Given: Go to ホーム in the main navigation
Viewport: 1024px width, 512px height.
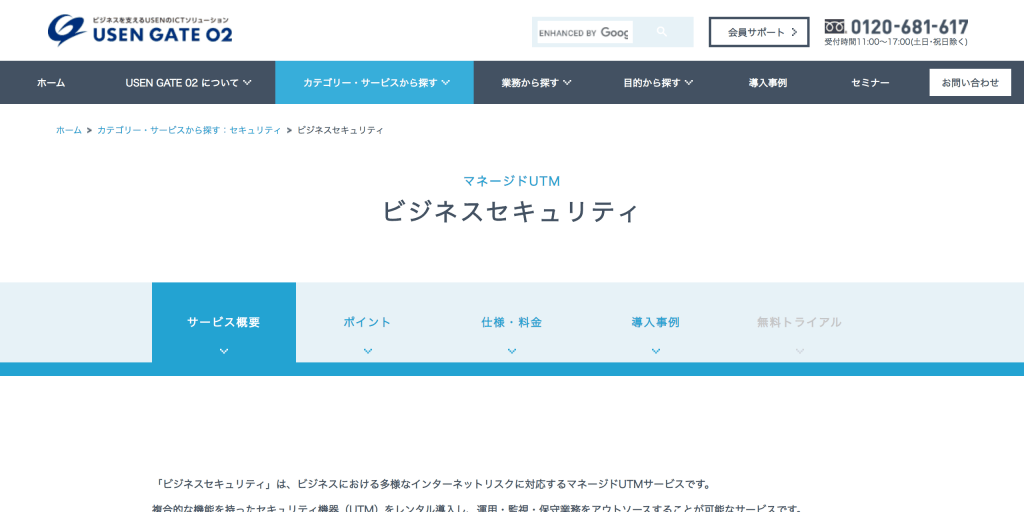Looking at the screenshot, I should [x=51, y=83].
